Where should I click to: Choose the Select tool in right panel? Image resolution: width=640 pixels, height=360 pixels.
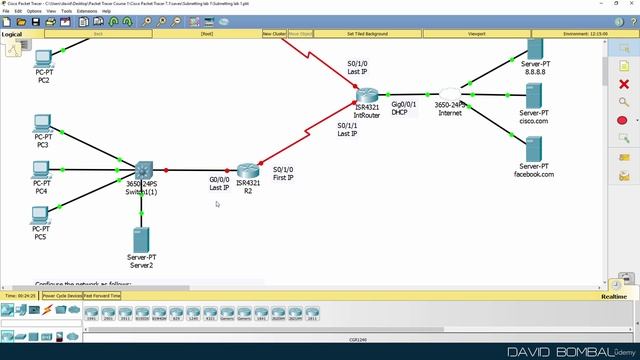(624, 49)
